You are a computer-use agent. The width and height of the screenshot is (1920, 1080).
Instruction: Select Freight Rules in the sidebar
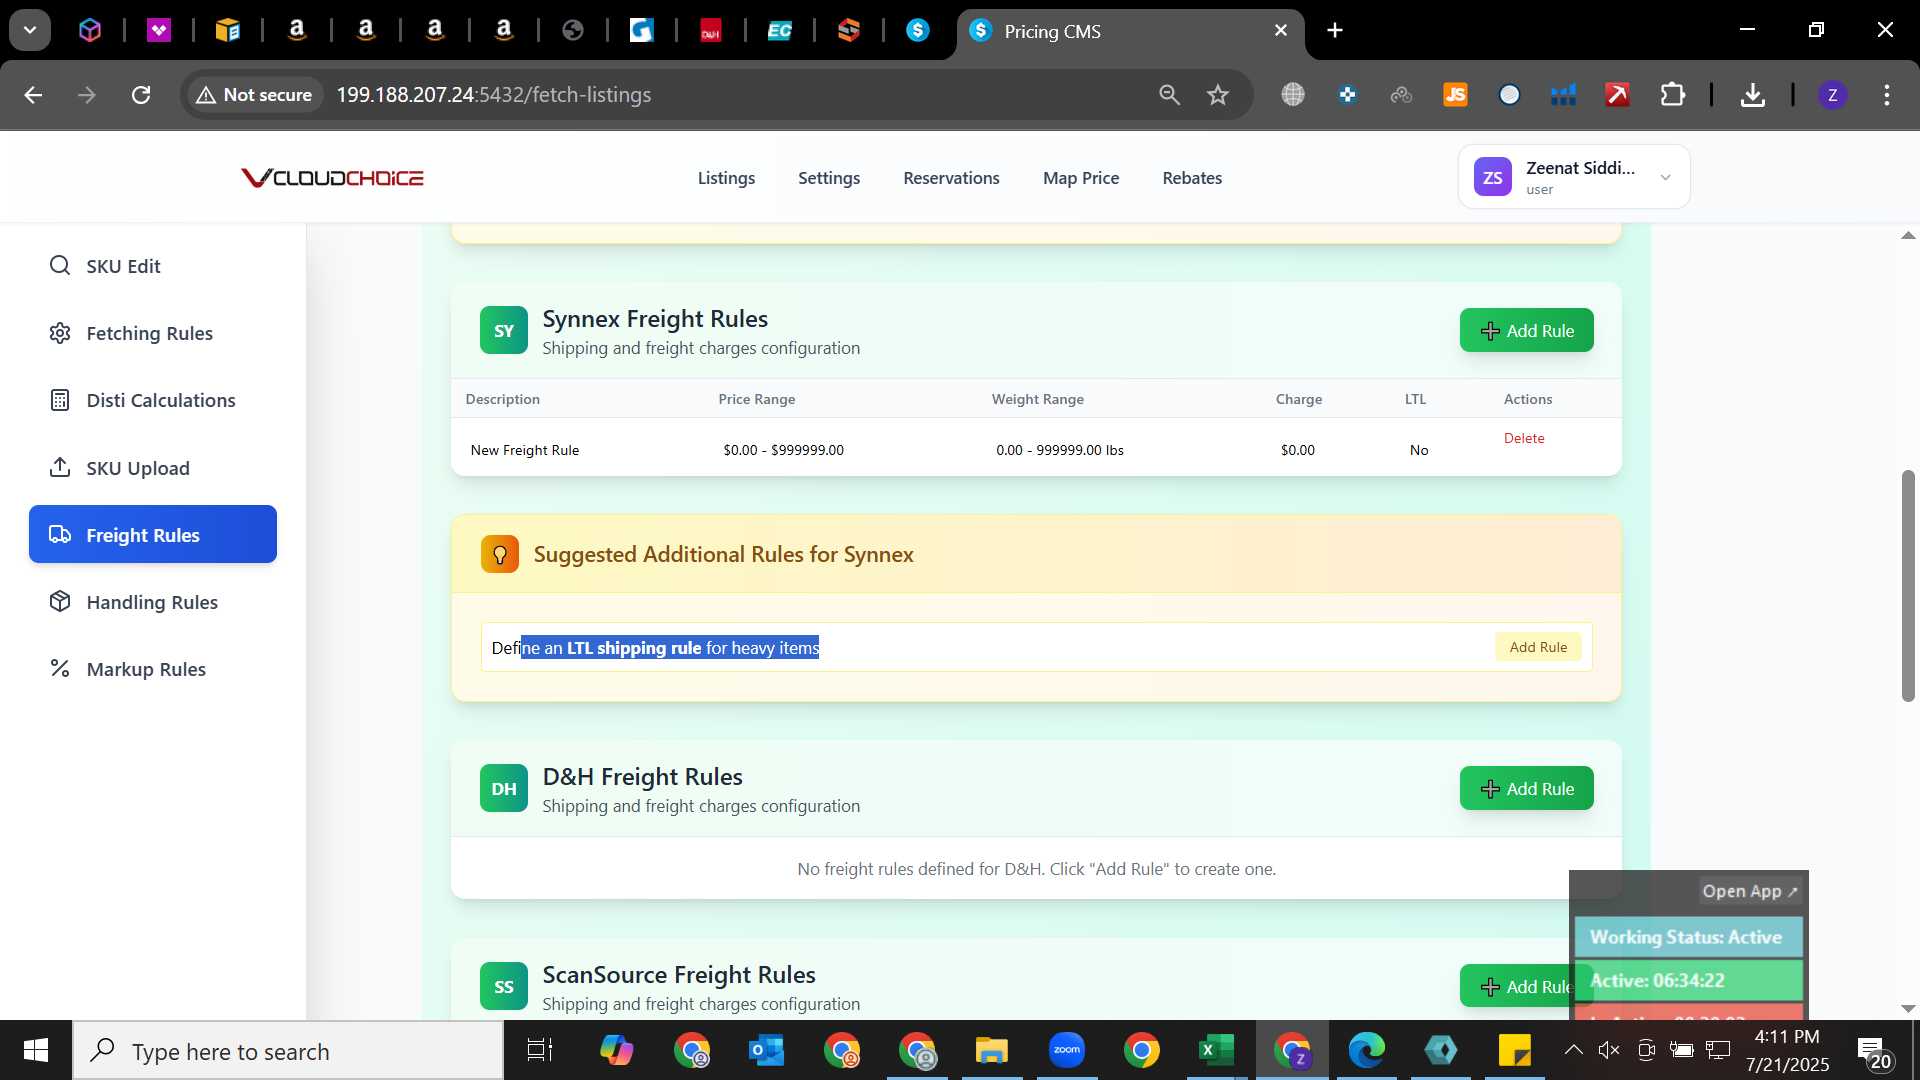[x=153, y=534]
